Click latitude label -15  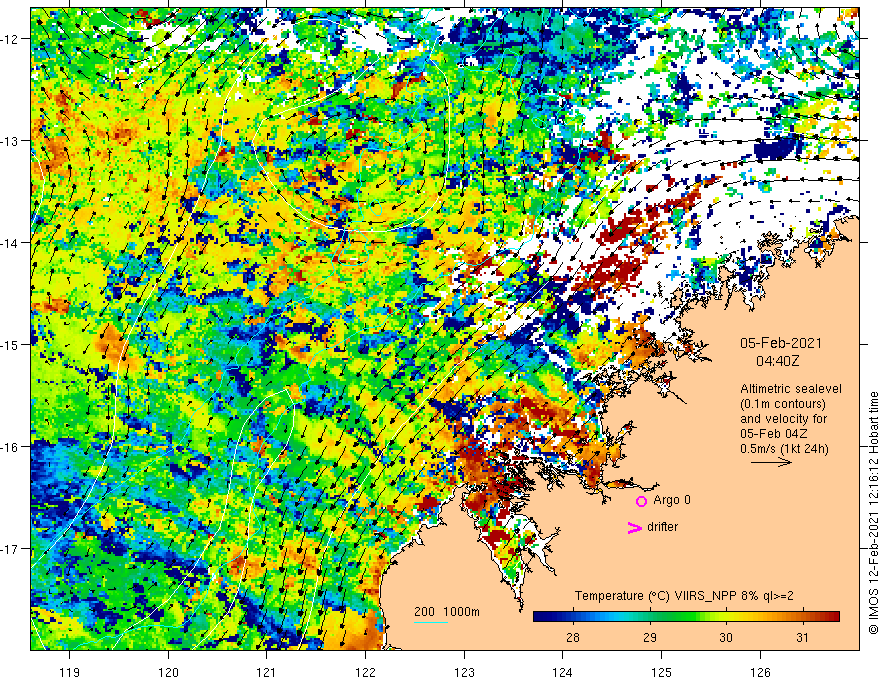pos(10,344)
